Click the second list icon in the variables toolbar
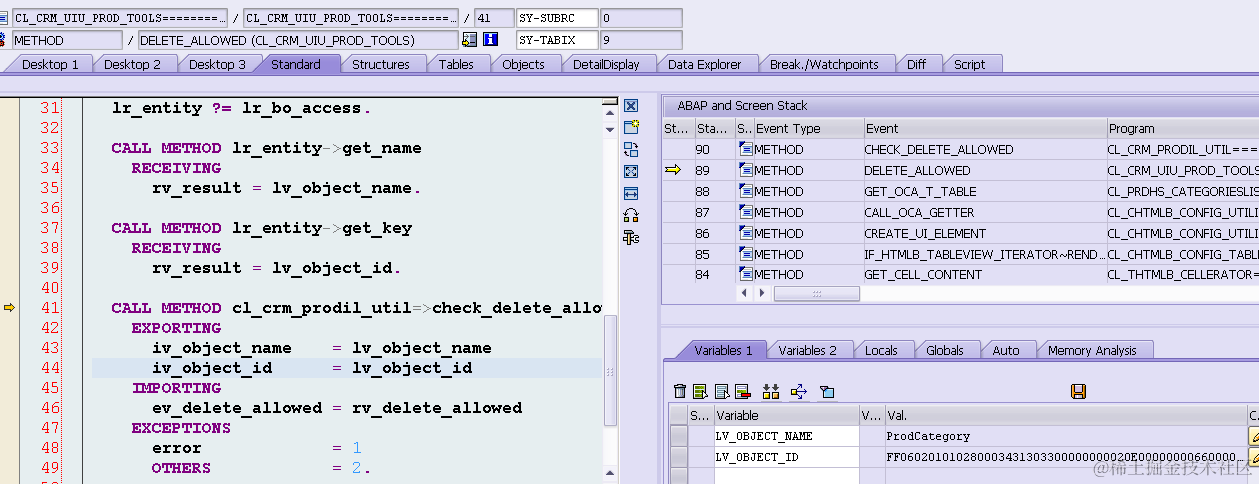Viewport: 1259px width, 484px height. 721,391
